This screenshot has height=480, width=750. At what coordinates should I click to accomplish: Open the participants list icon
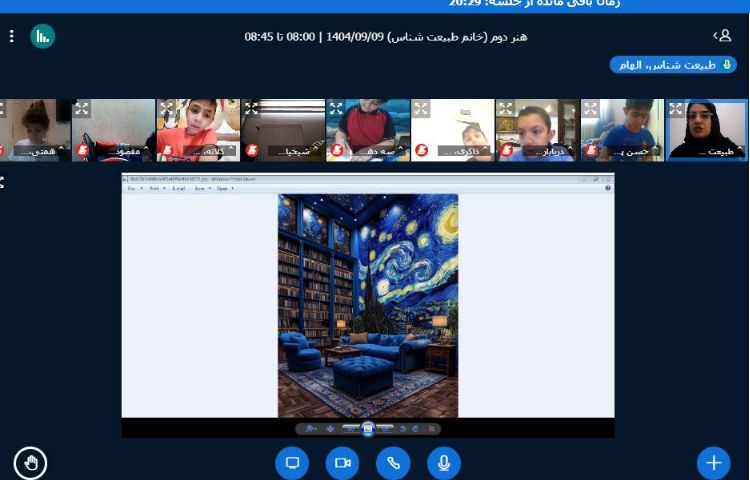723,36
